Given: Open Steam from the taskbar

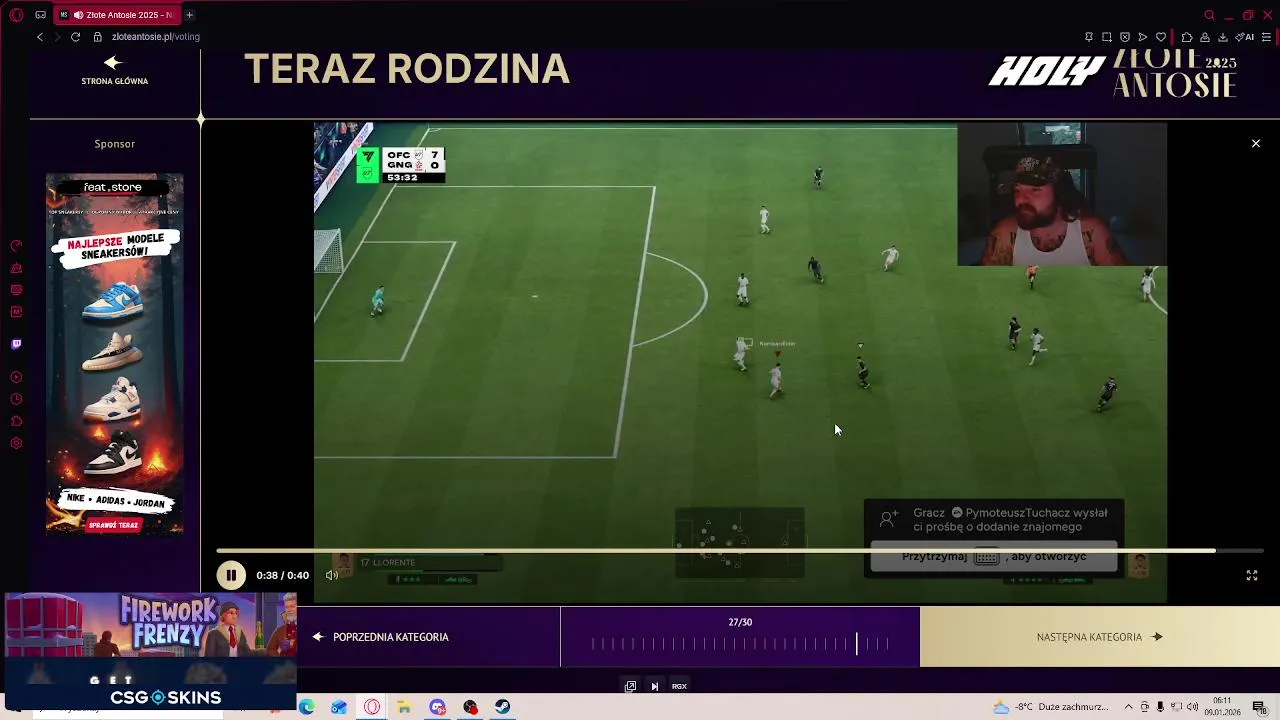Looking at the screenshot, I should (x=502, y=707).
